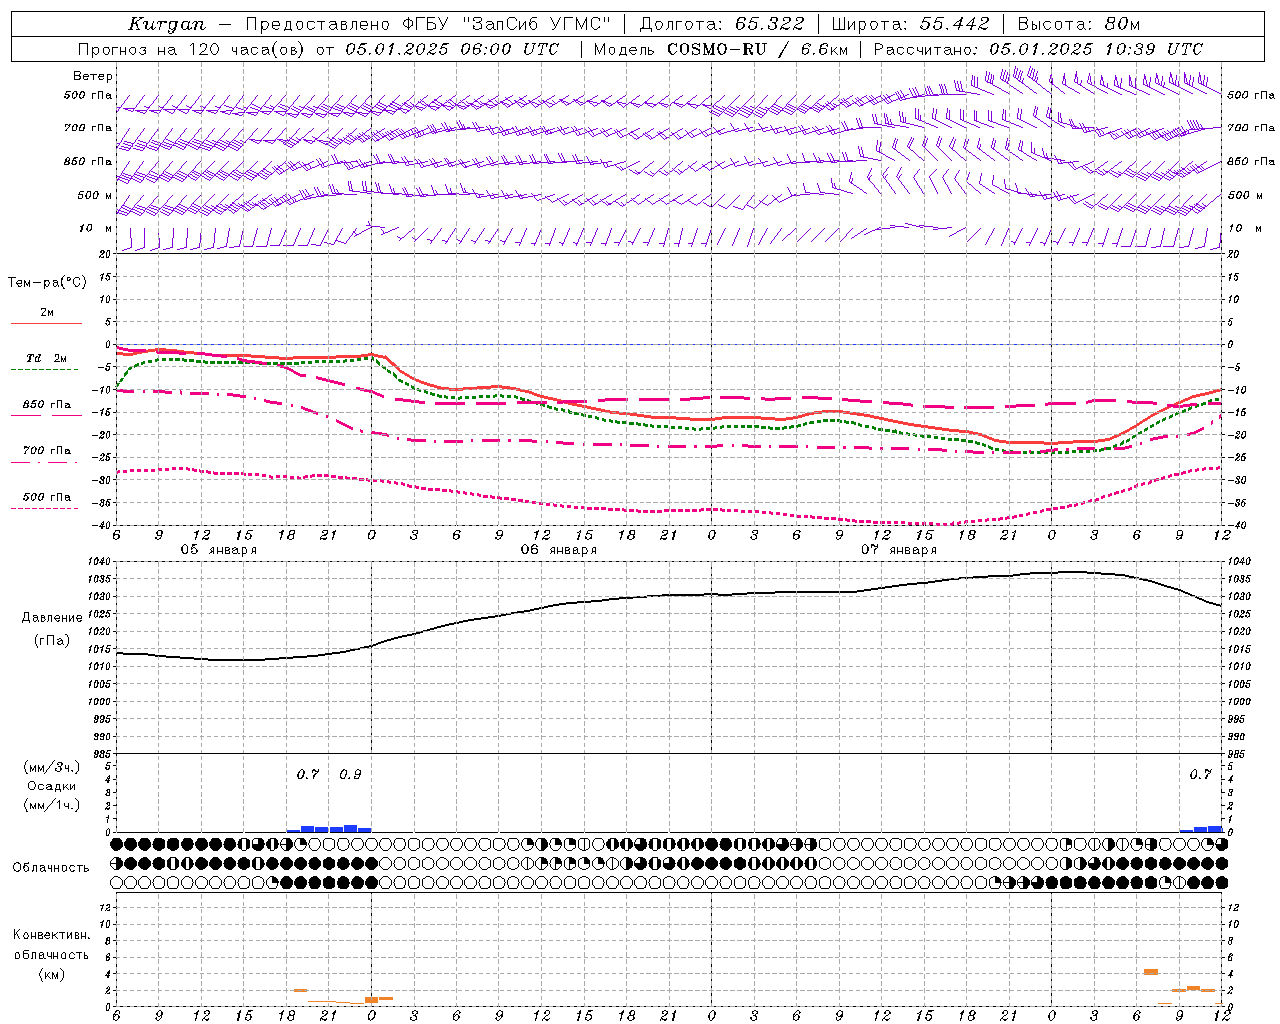Click the 0.9 precipitation amount value
The image size is (1280, 1024).
point(350,774)
